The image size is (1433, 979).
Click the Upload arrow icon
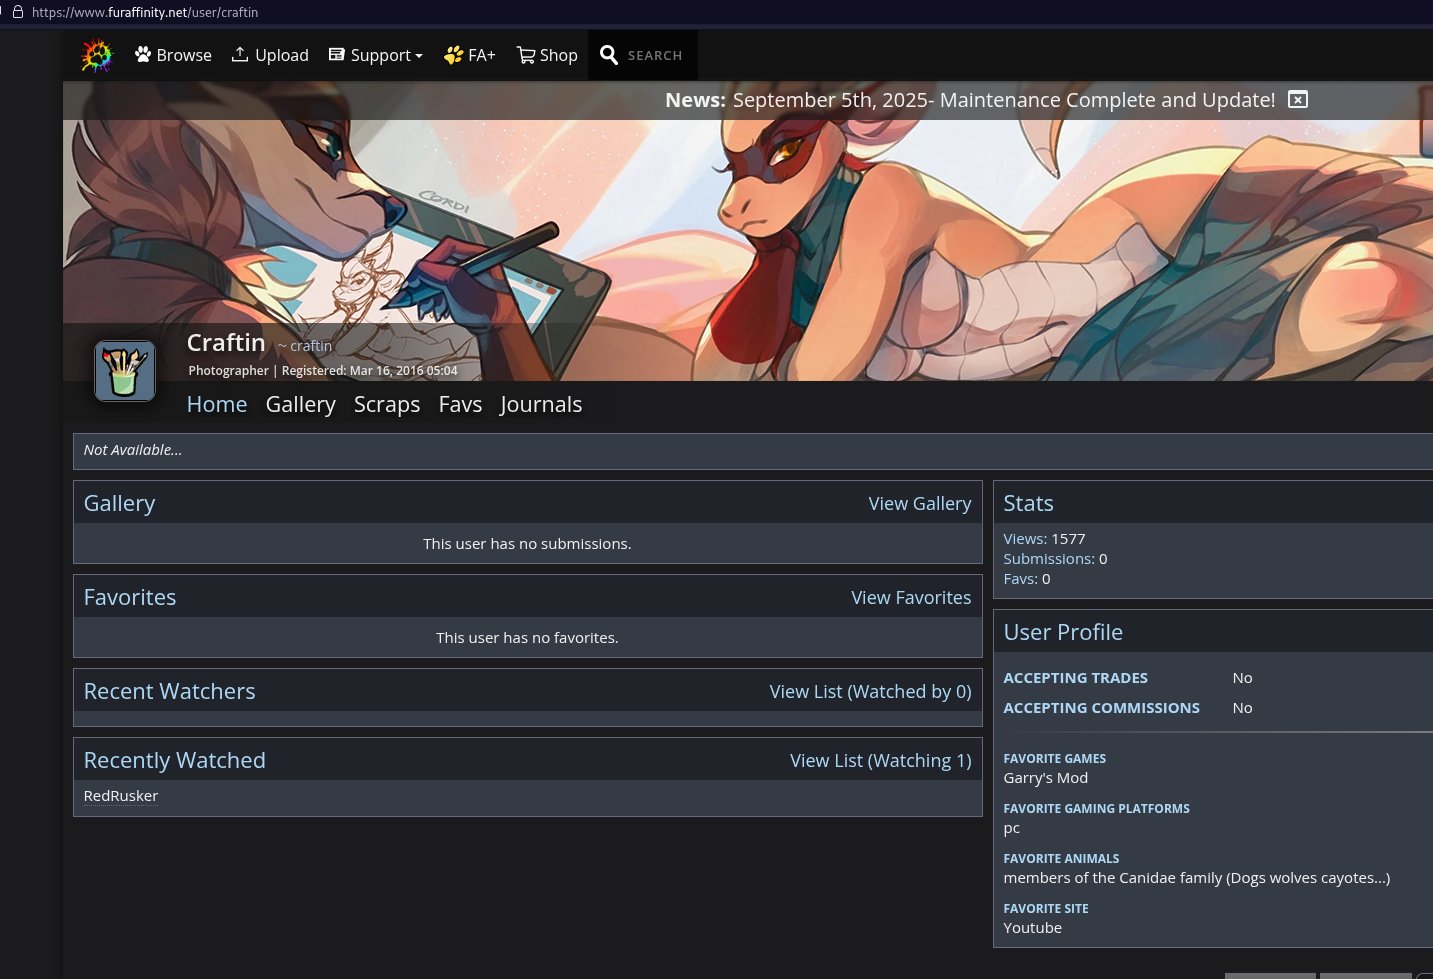point(240,54)
